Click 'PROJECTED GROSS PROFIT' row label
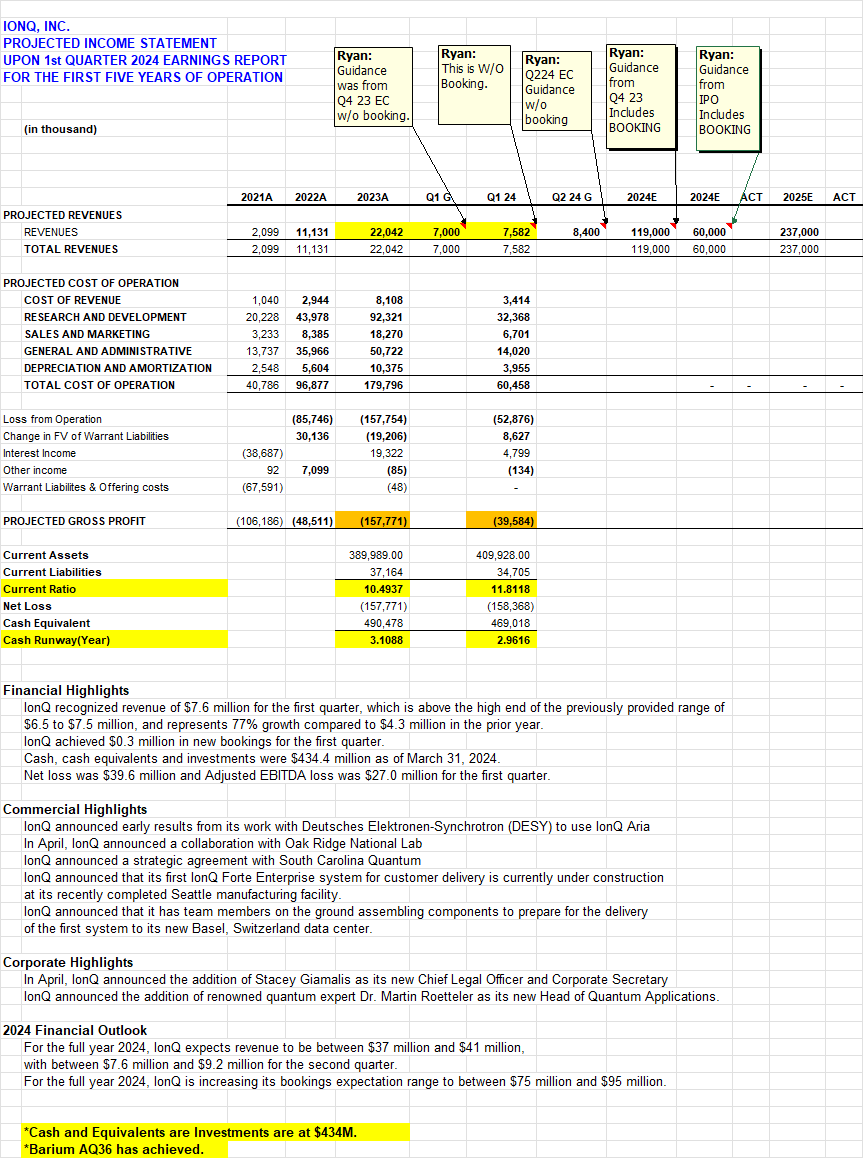 coord(75,521)
